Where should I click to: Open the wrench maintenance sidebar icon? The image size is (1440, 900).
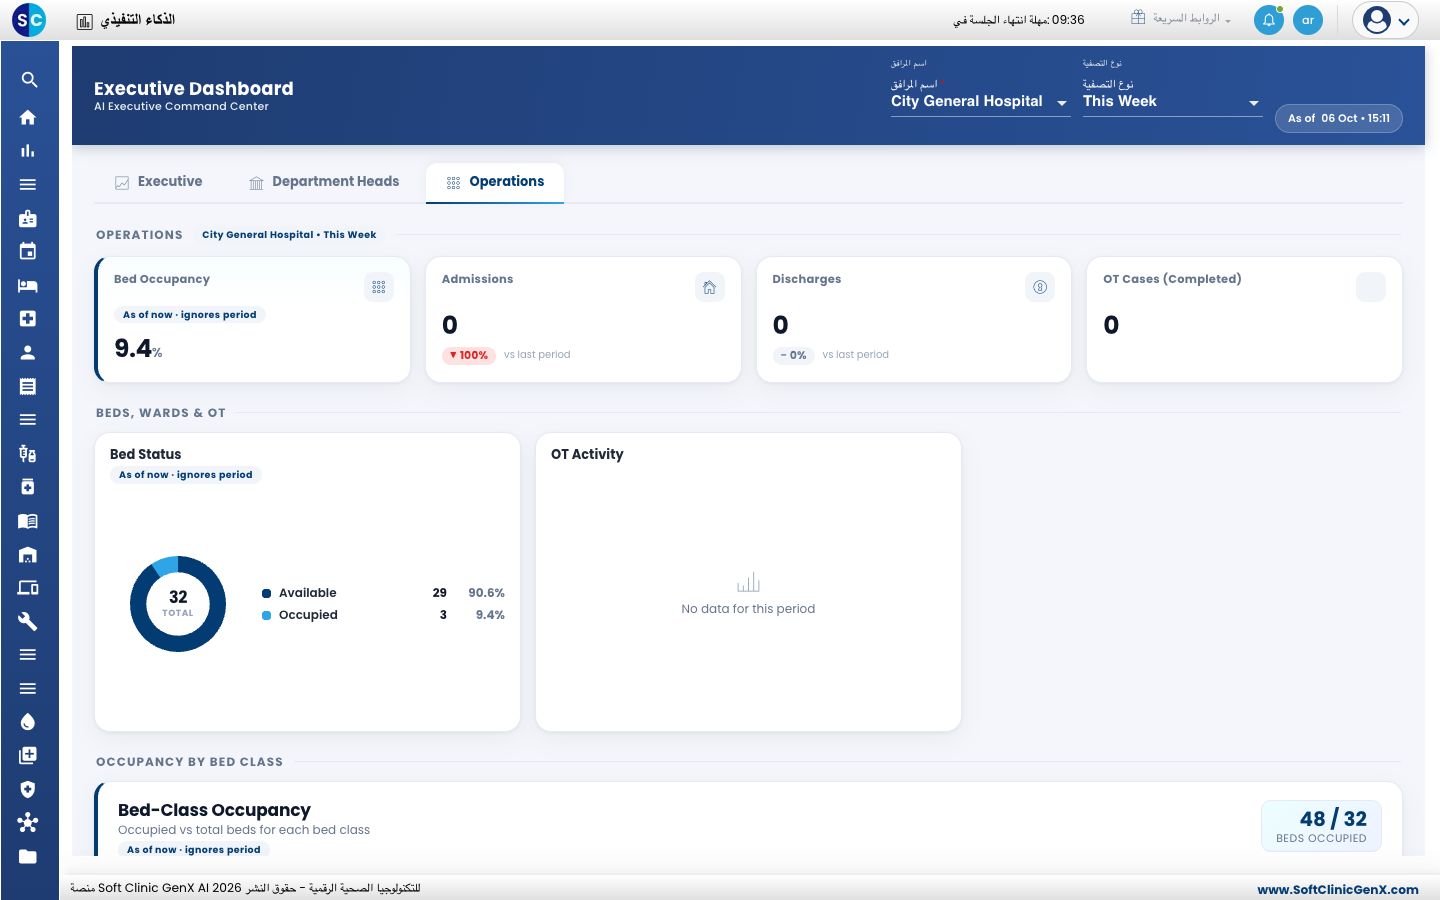tap(28, 622)
